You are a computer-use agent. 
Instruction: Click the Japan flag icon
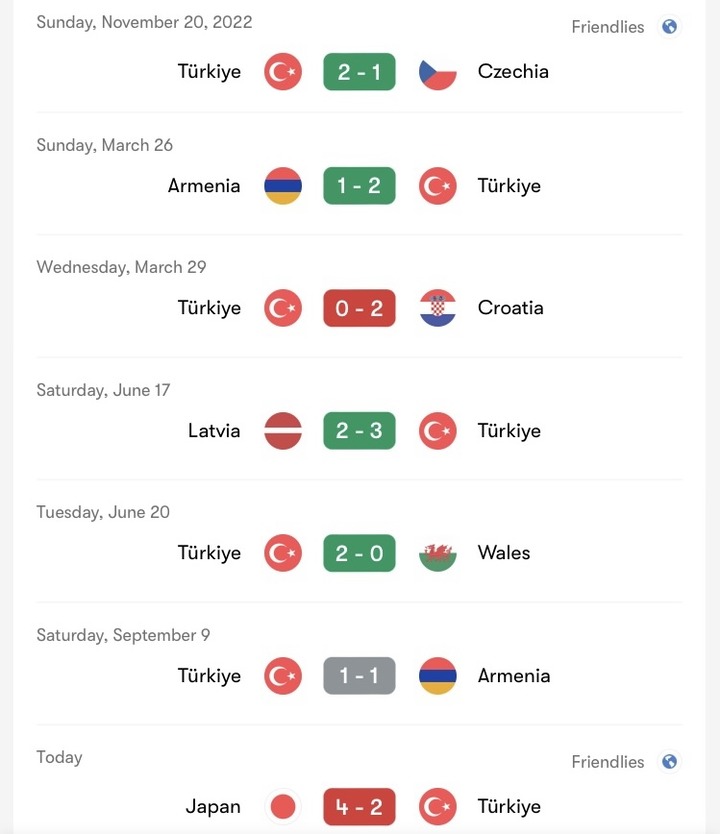pyautogui.click(x=283, y=807)
